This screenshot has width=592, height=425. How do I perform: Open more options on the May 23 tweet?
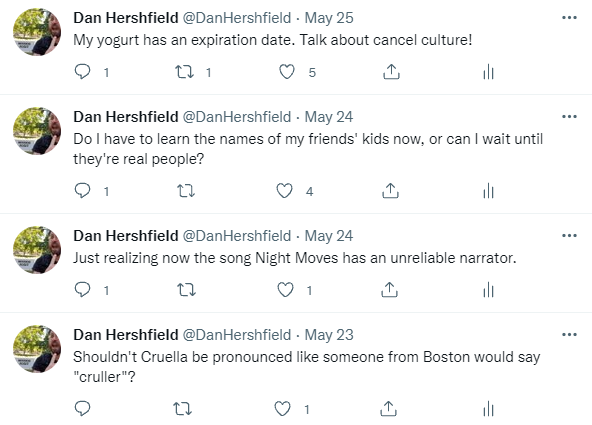(x=569, y=335)
